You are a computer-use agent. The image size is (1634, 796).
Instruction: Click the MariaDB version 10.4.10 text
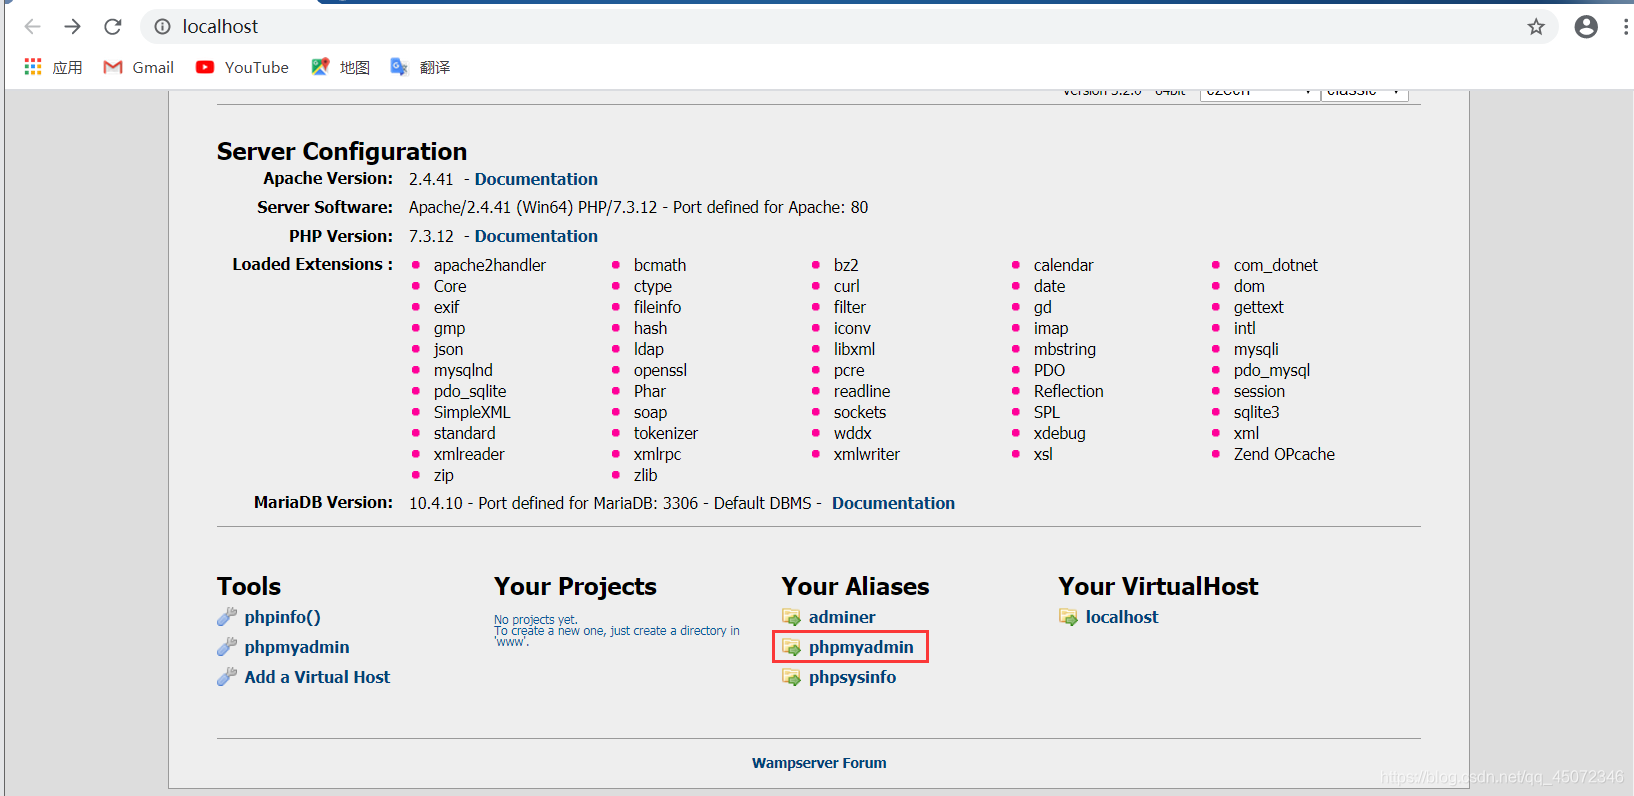pos(436,503)
